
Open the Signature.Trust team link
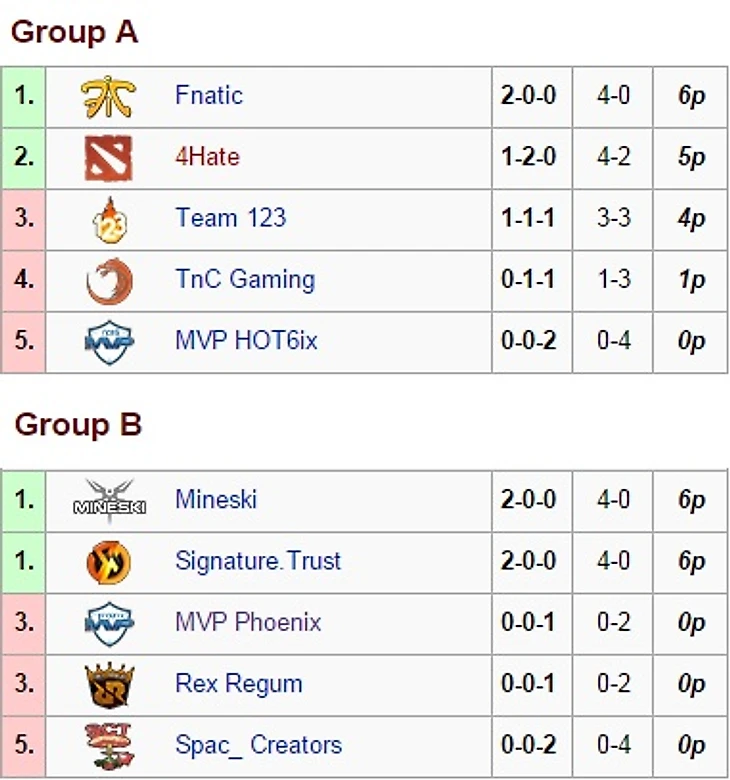258,561
